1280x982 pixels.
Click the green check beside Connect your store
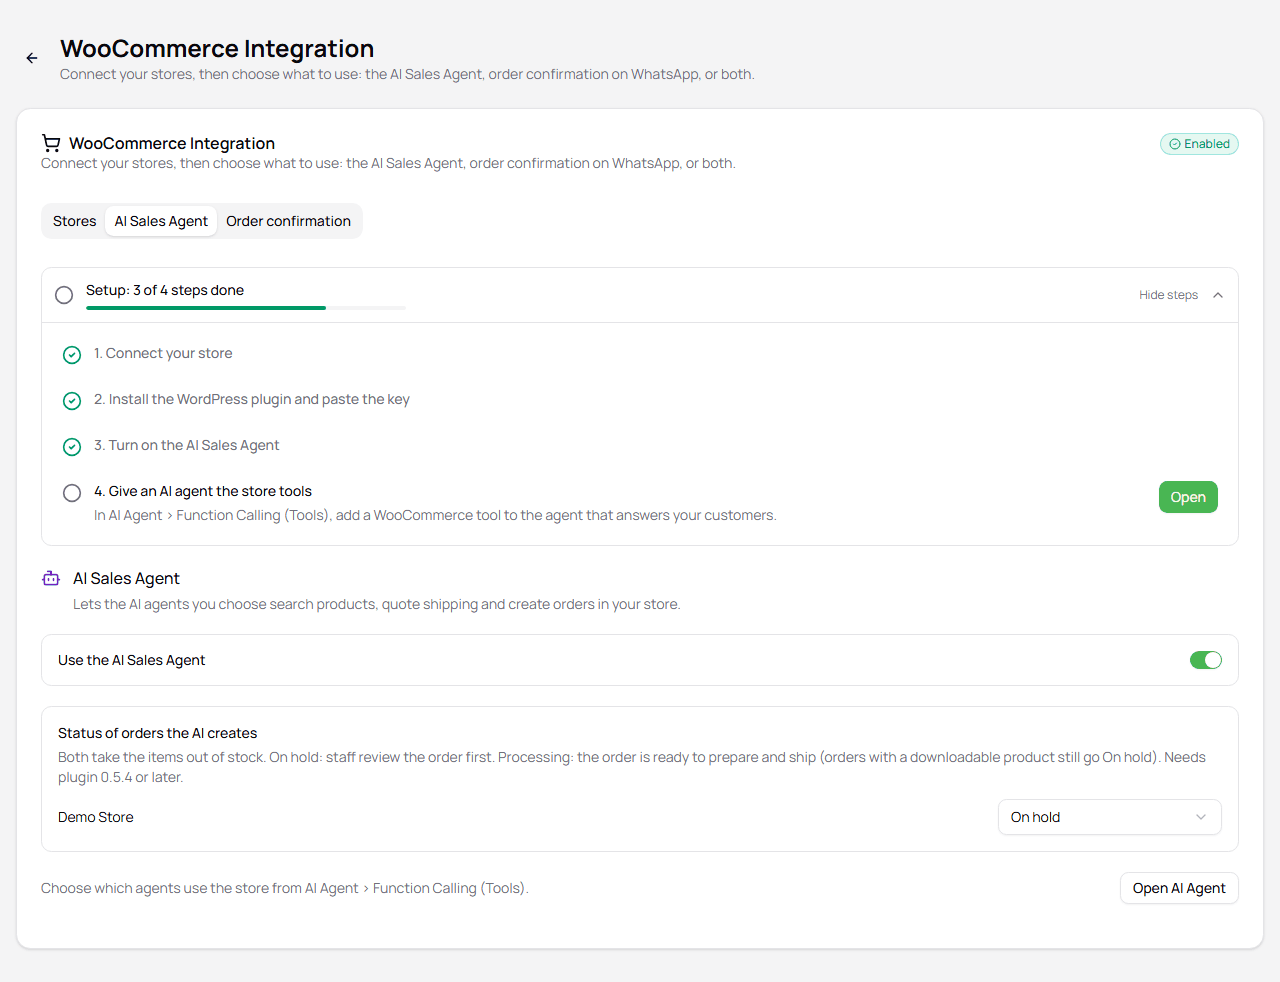(72, 355)
